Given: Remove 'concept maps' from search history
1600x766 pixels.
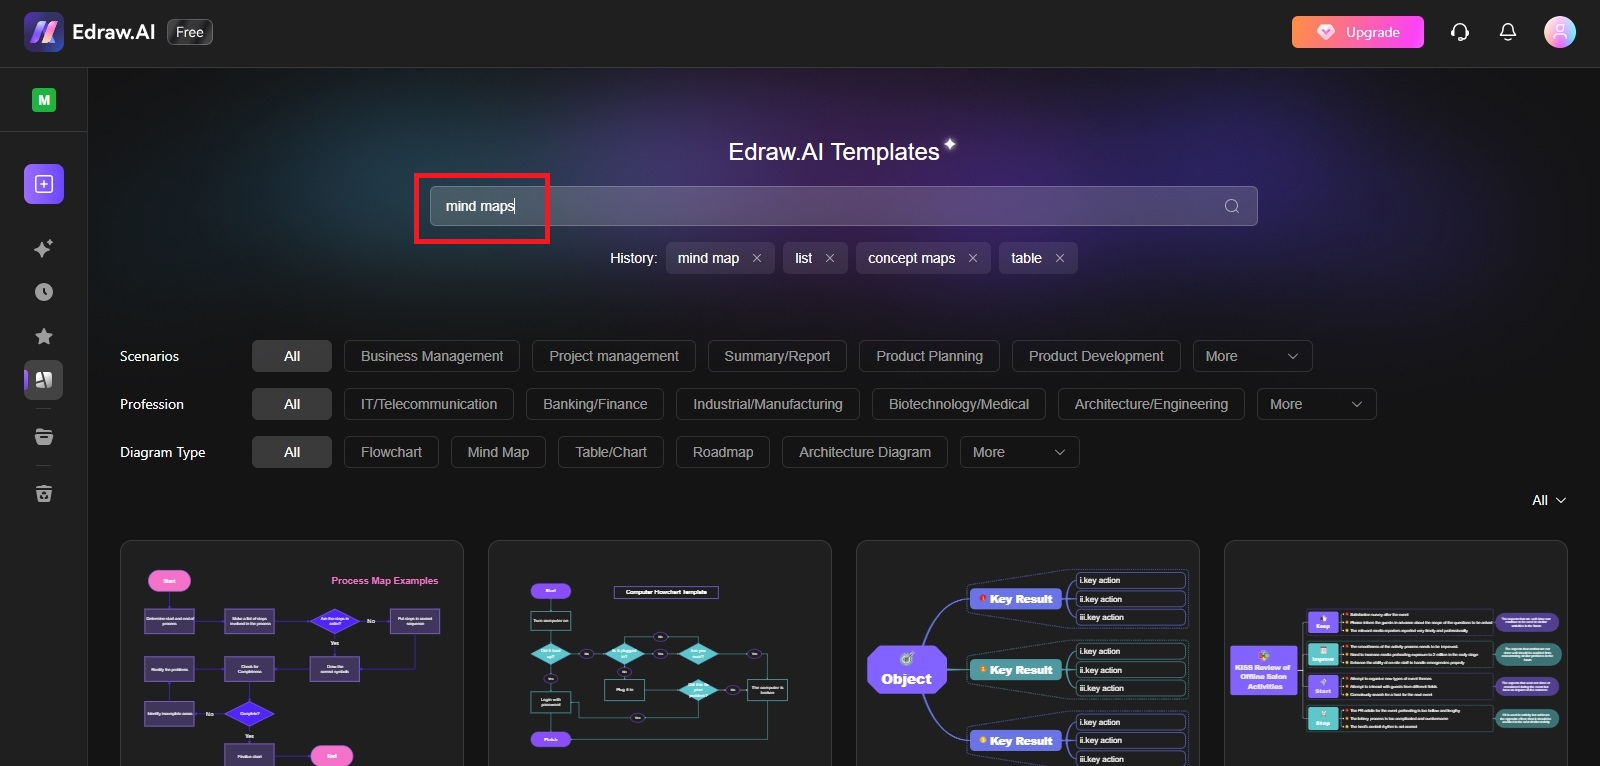Looking at the screenshot, I should [x=973, y=258].
